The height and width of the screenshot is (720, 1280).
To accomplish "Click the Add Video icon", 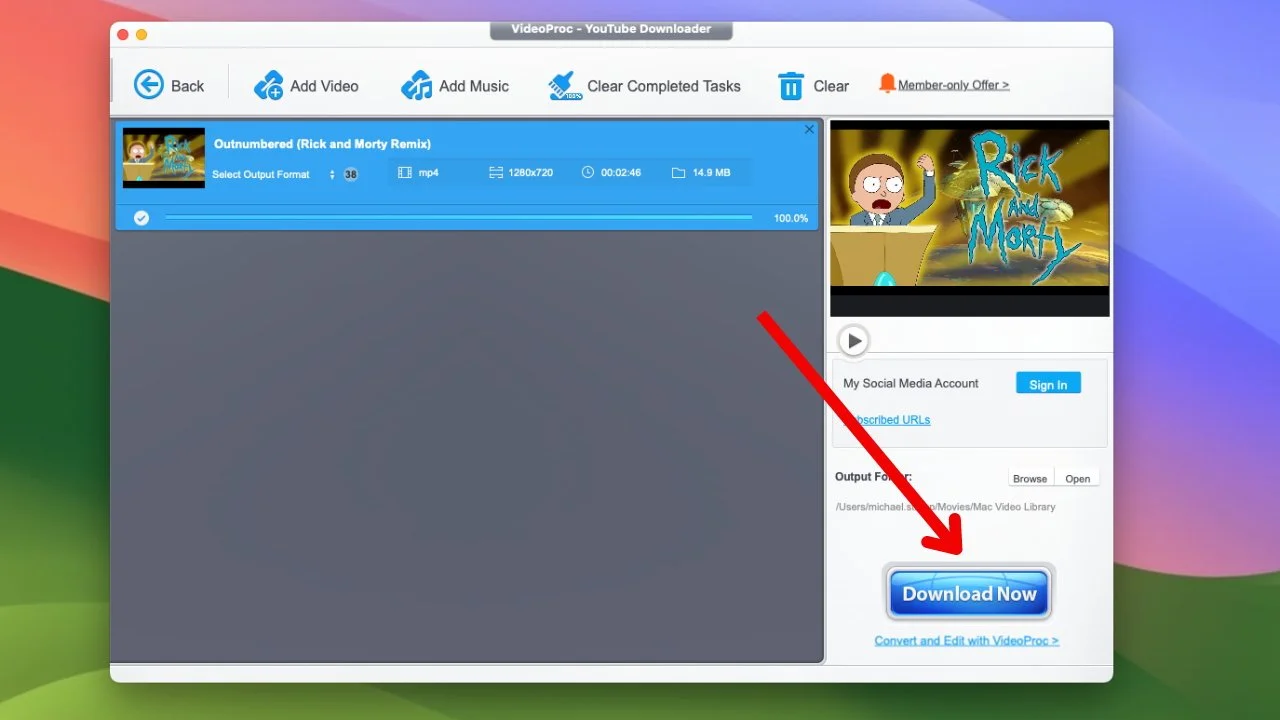I will point(268,86).
